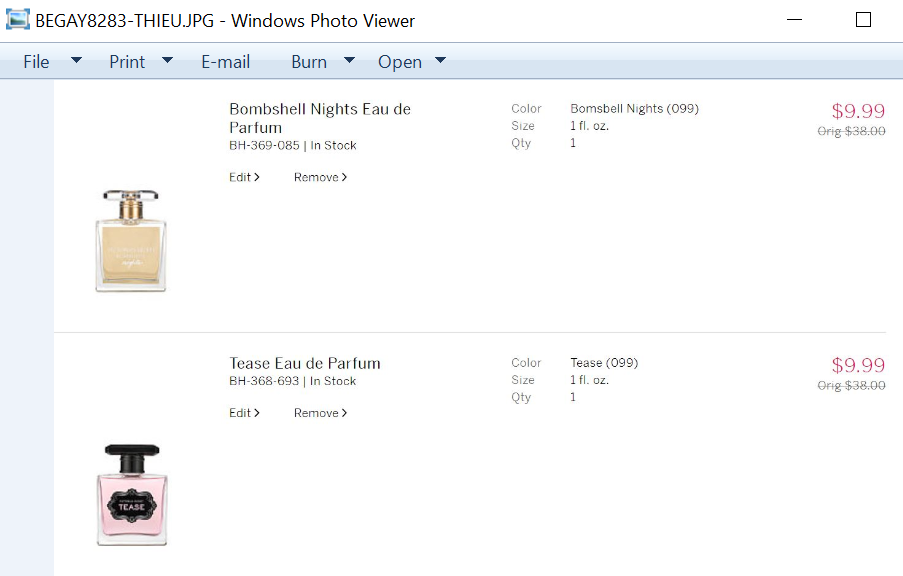Click the BH-368-693 item number text
Screen dimensions: 903x576
[264, 381]
